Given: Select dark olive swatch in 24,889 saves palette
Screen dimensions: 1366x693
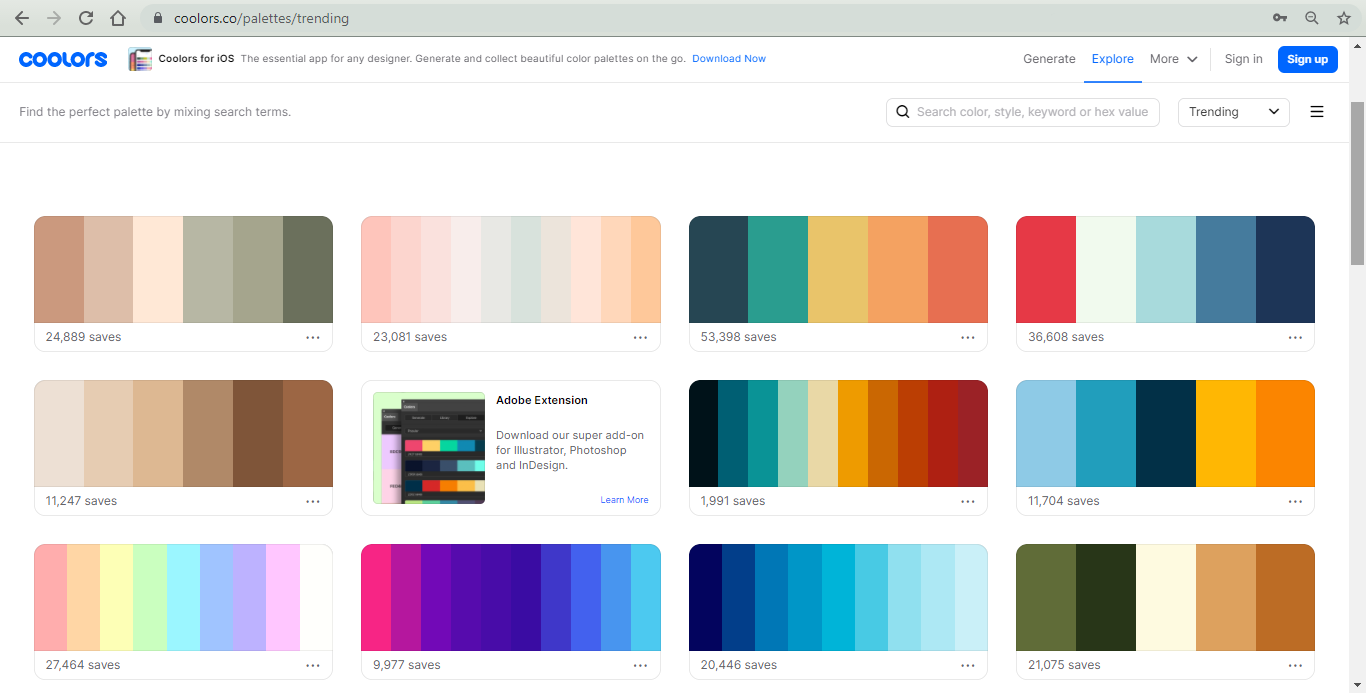Looking at the screenshot, I should [x=308, y=269].
